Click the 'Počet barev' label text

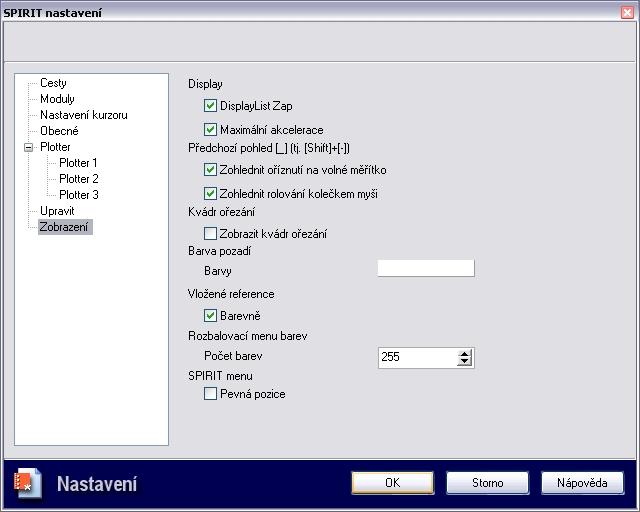tap(233, 356)
